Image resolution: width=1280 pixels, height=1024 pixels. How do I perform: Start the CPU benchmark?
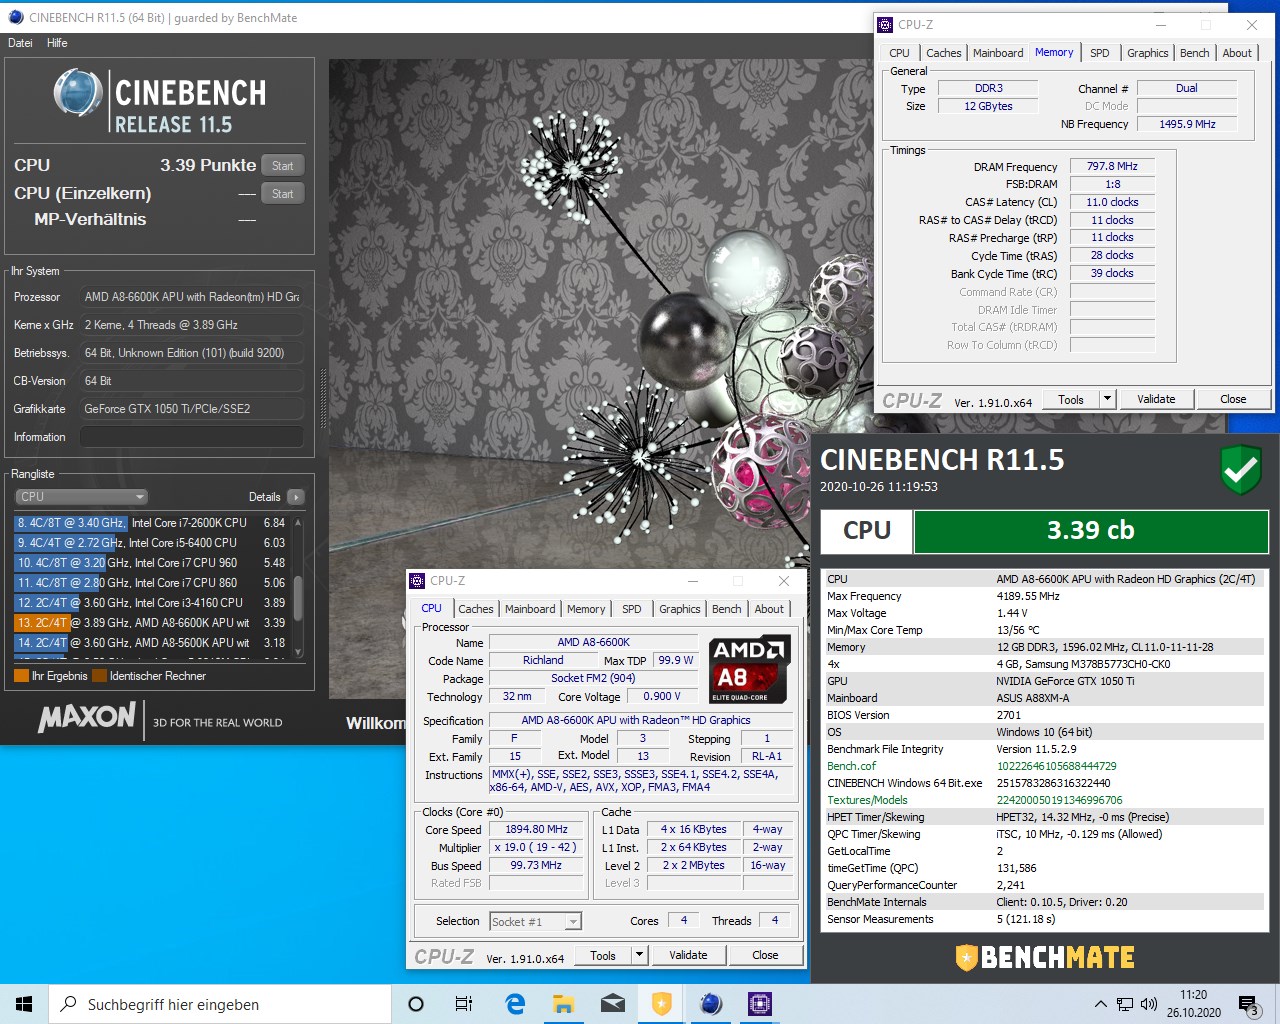283,166
